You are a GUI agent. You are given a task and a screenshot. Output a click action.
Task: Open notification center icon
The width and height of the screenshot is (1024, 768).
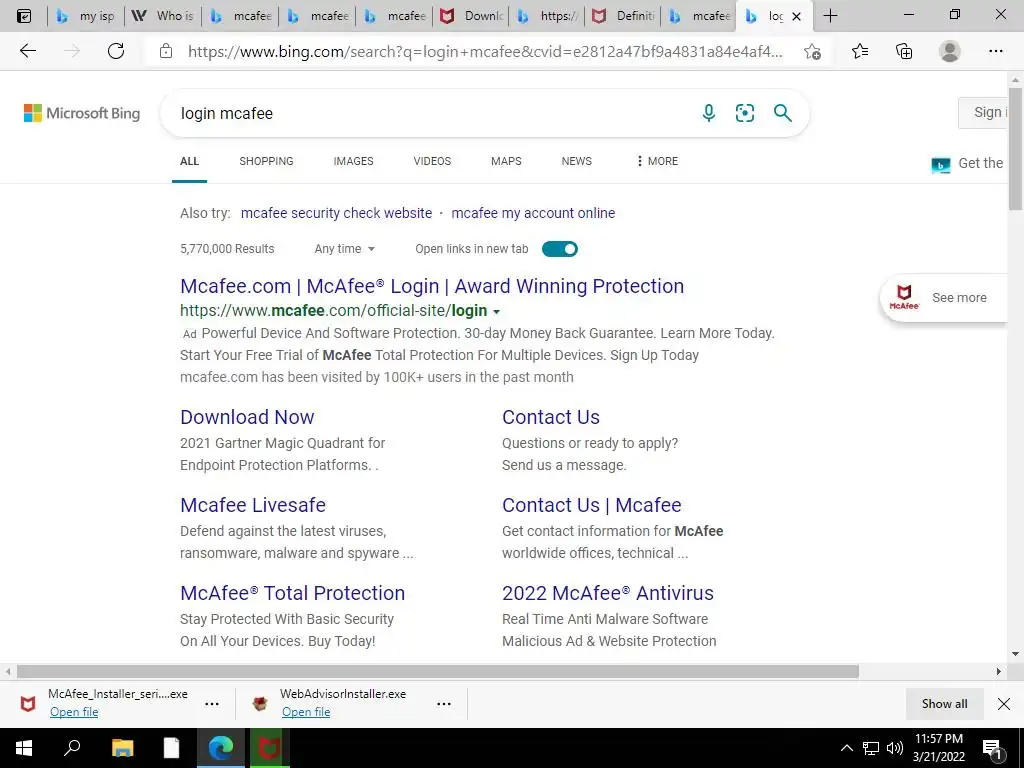992,748
